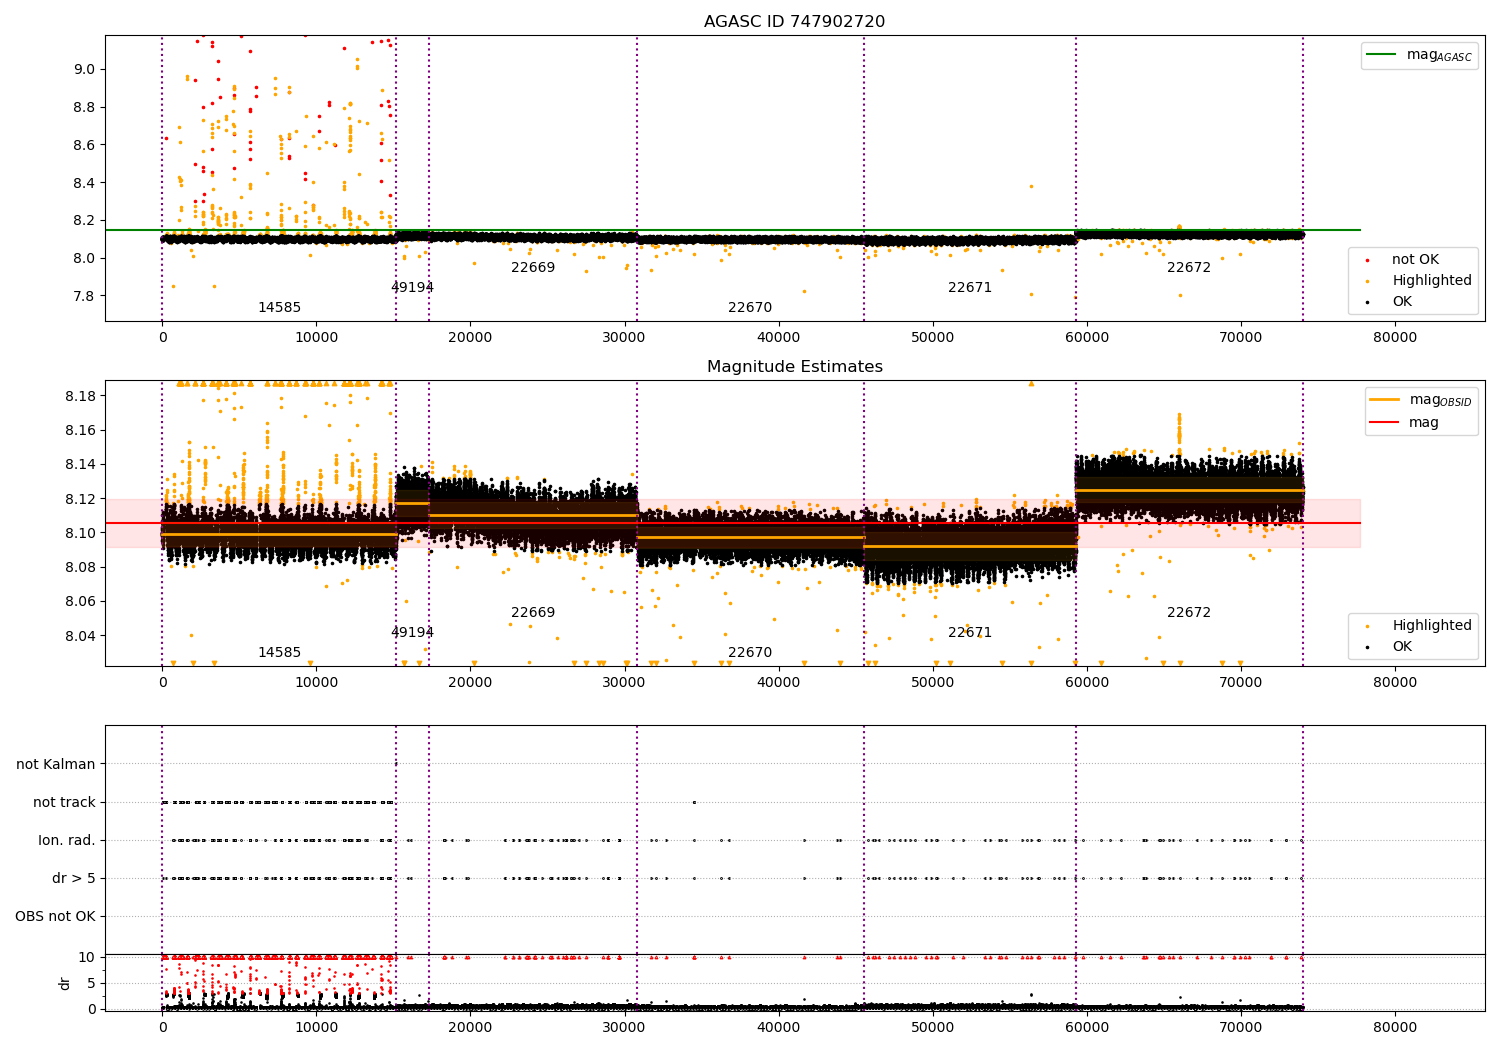The height and width of the screenshot is (1050, 1500).
Task: Click OBSID label 14585 in top plot
Action: tap(279, 308)
